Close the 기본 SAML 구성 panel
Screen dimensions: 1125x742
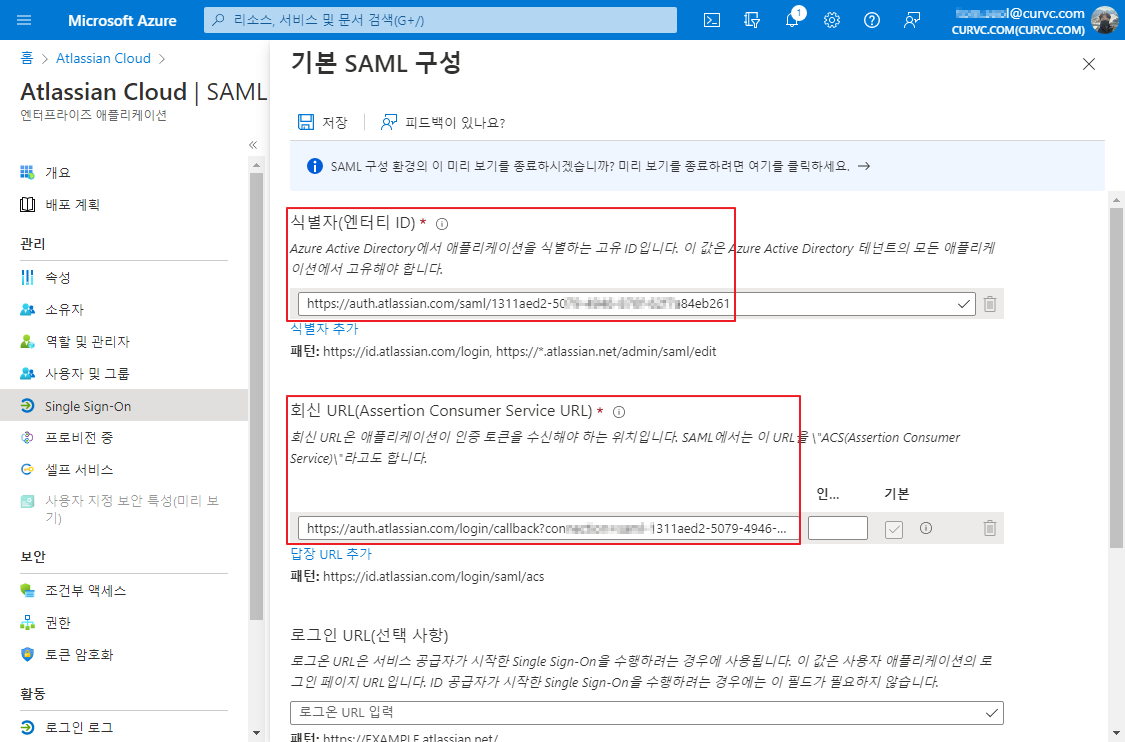point(1088,65)
